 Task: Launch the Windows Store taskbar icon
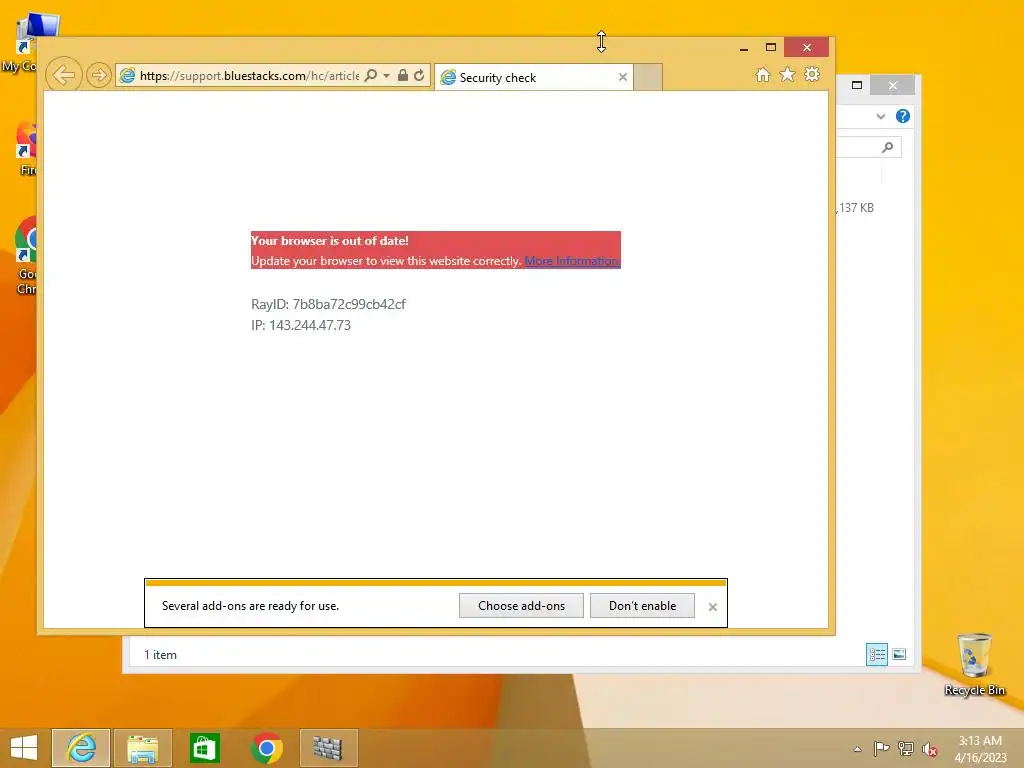204,748
